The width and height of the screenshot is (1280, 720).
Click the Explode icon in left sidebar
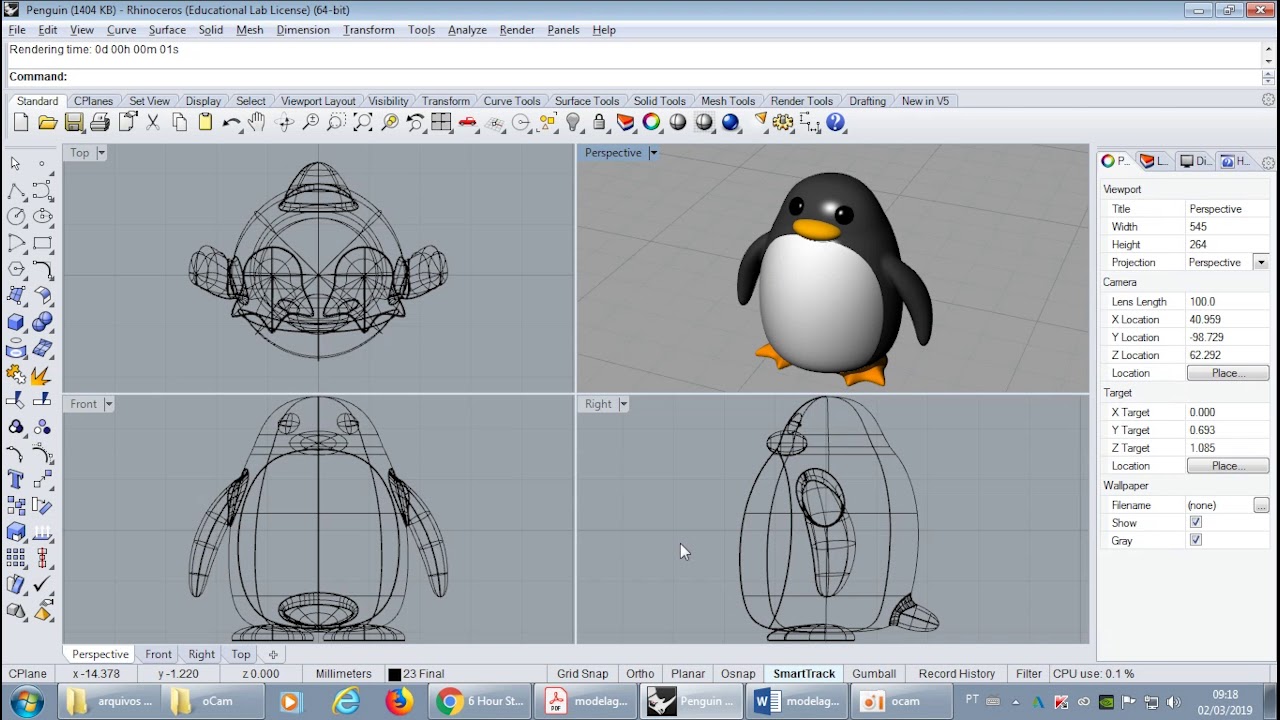pos(42,375)
